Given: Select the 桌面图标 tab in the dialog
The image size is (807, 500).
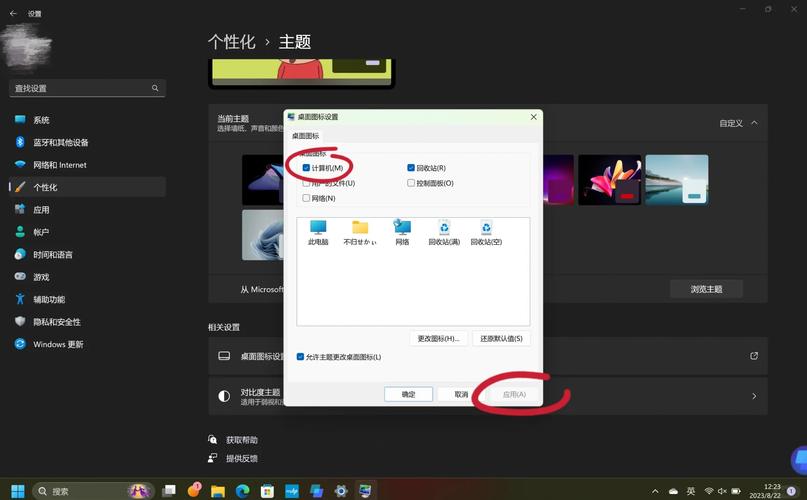Looking at the screenshot, I should tap(305, 136).
